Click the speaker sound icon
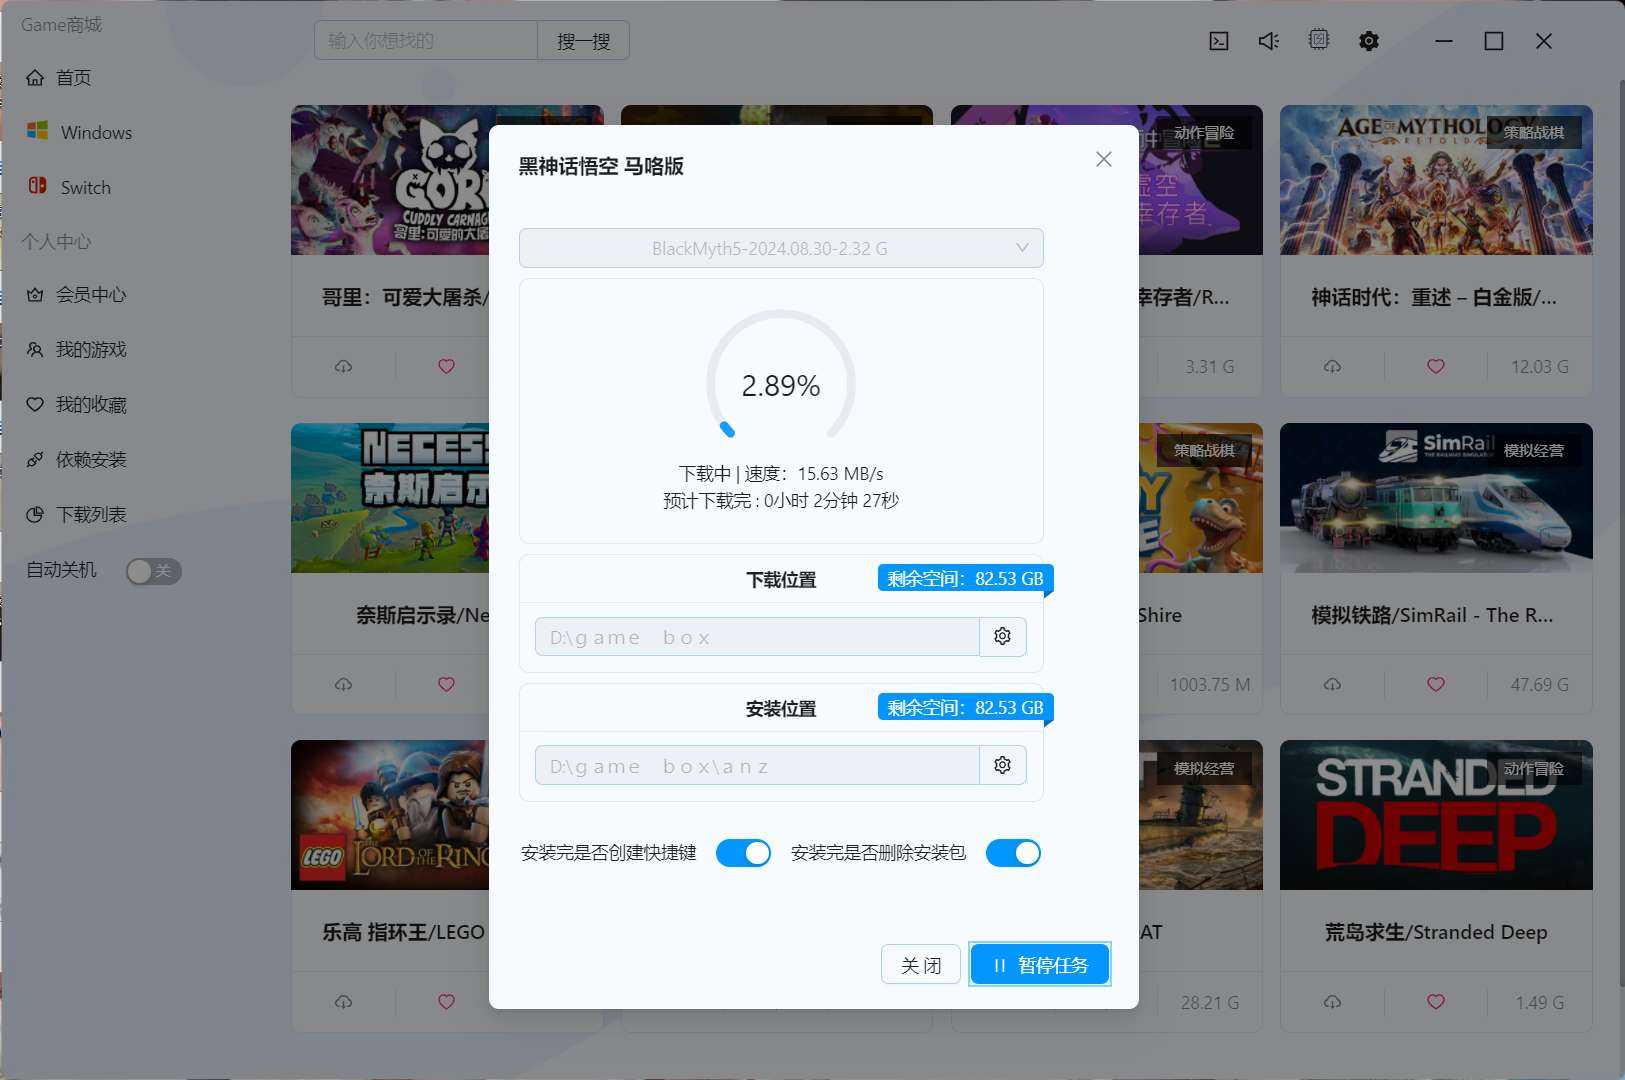 [1269, 41]
